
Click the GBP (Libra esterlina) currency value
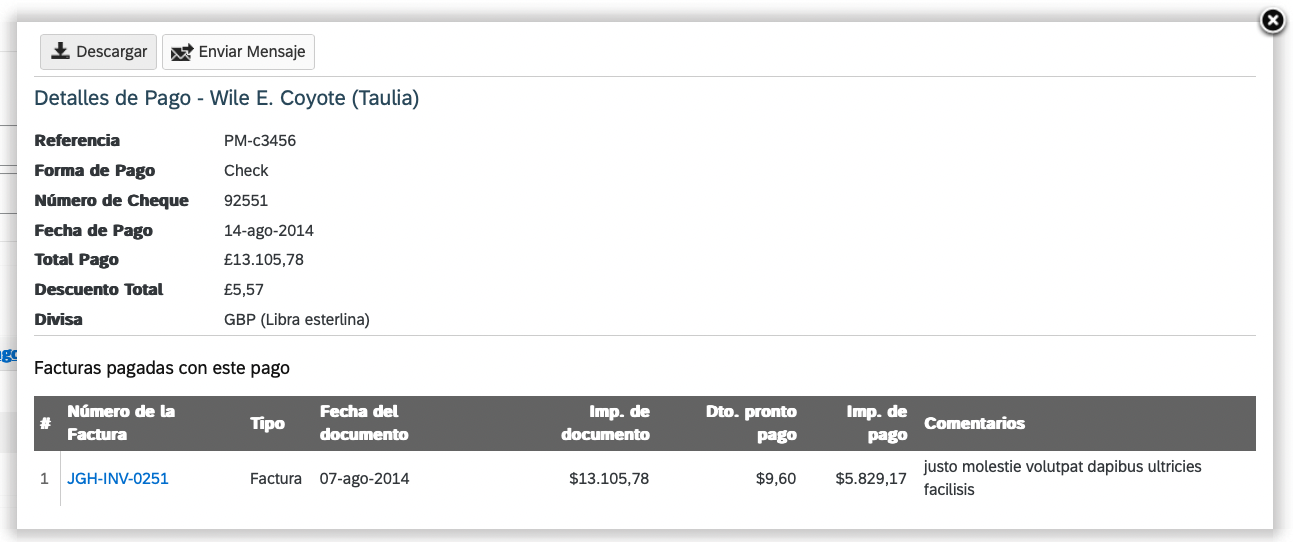[x=297, y=320]
